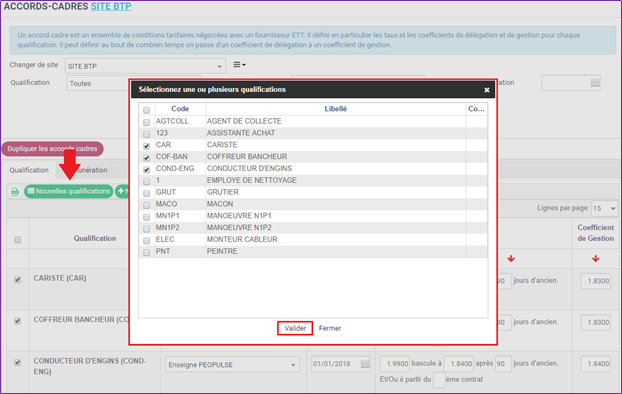Viewport: 622px width, 394px height.
Task: Check the MANOEUVRE N1P1 checkbox
Action: tap(147, 217)
